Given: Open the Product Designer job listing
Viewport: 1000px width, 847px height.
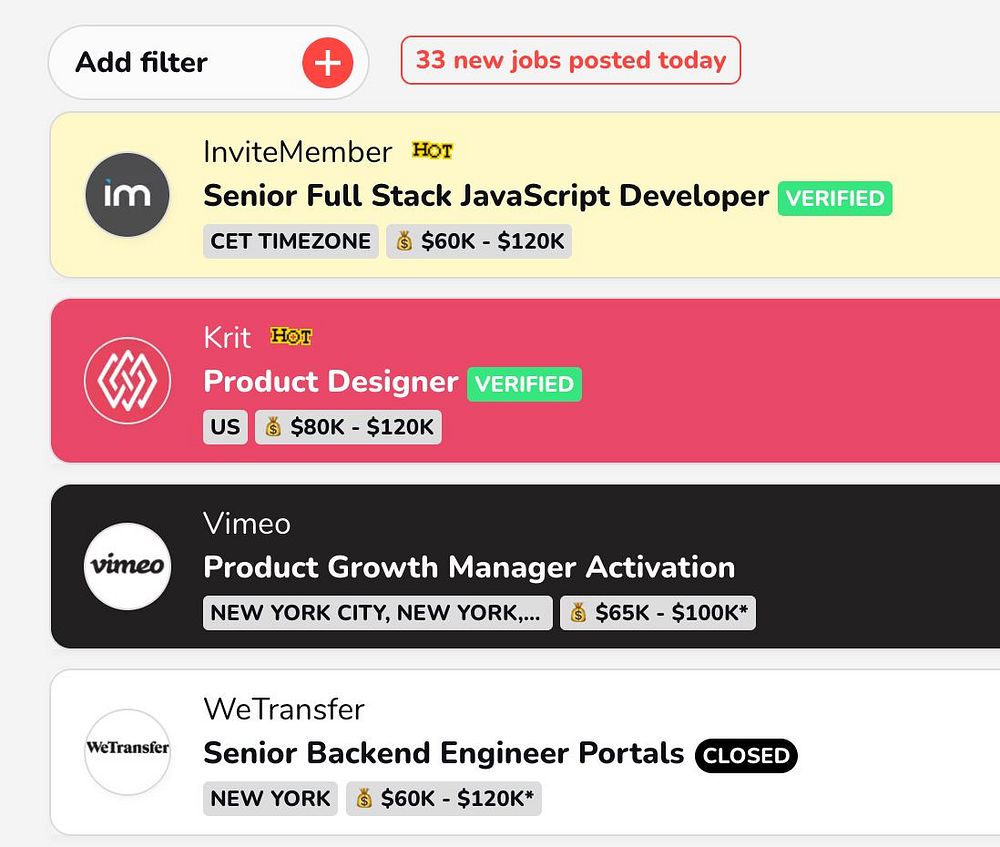Looking at the screenshot, I should point(330,382).
